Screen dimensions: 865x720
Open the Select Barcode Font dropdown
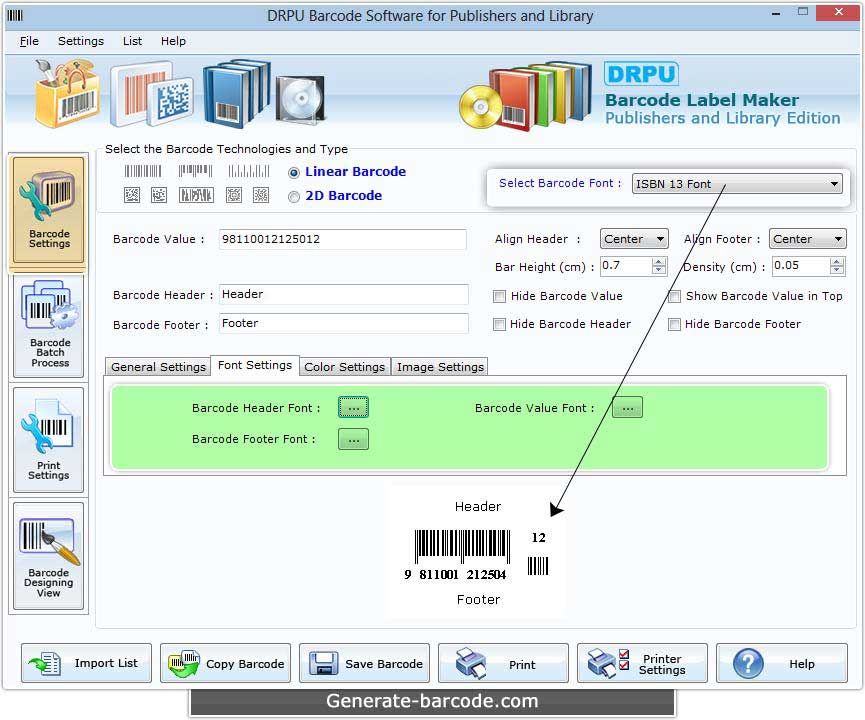[x=737, y=184]
